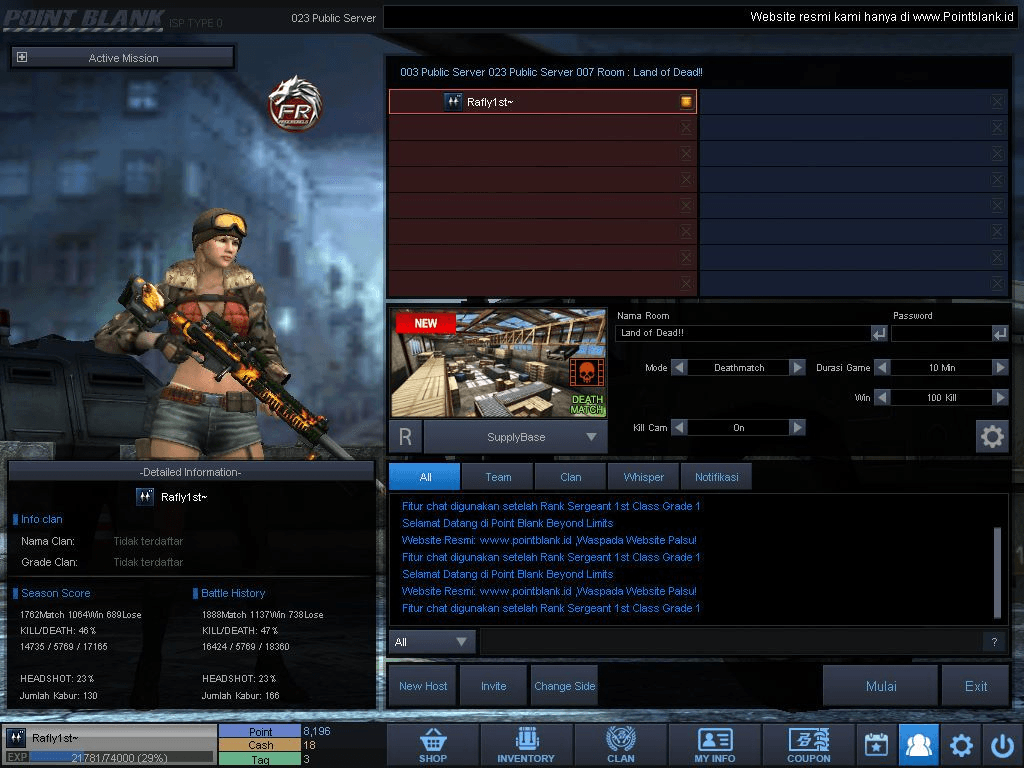Click the Password input field
This screenshot has height=768, width=1024.
pos(942,334)
